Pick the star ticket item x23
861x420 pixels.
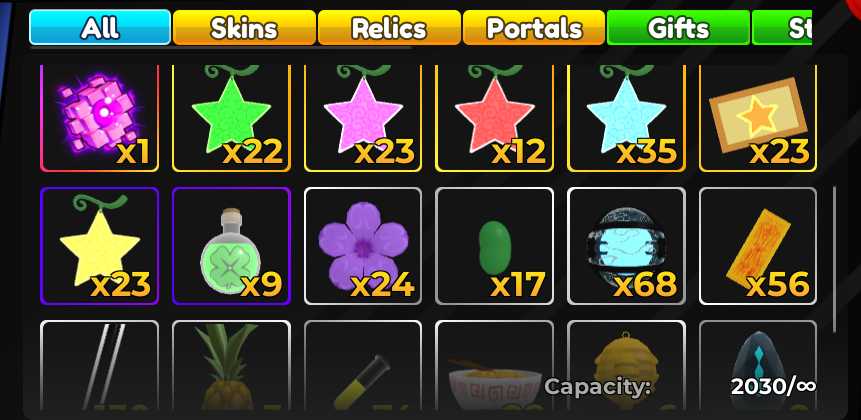point(758,119)
